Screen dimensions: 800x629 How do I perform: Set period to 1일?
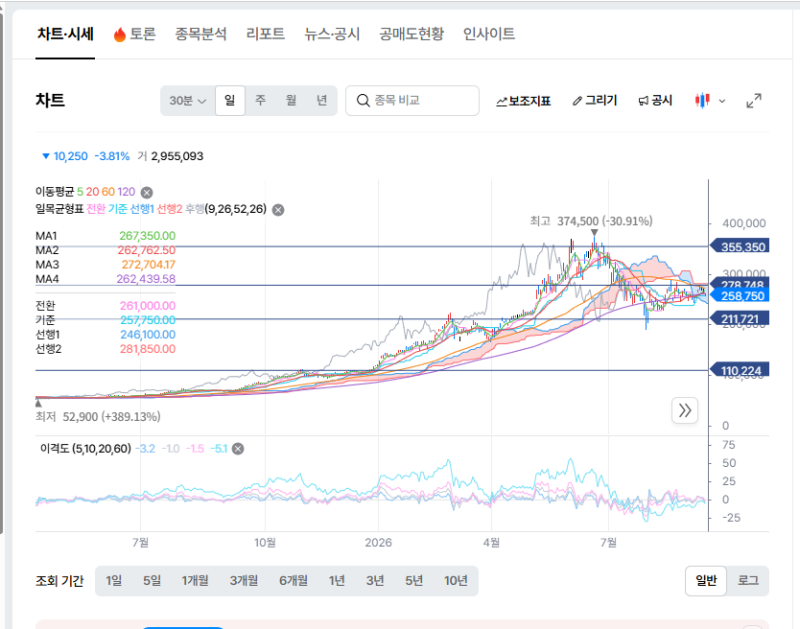[x=114, y=581]
